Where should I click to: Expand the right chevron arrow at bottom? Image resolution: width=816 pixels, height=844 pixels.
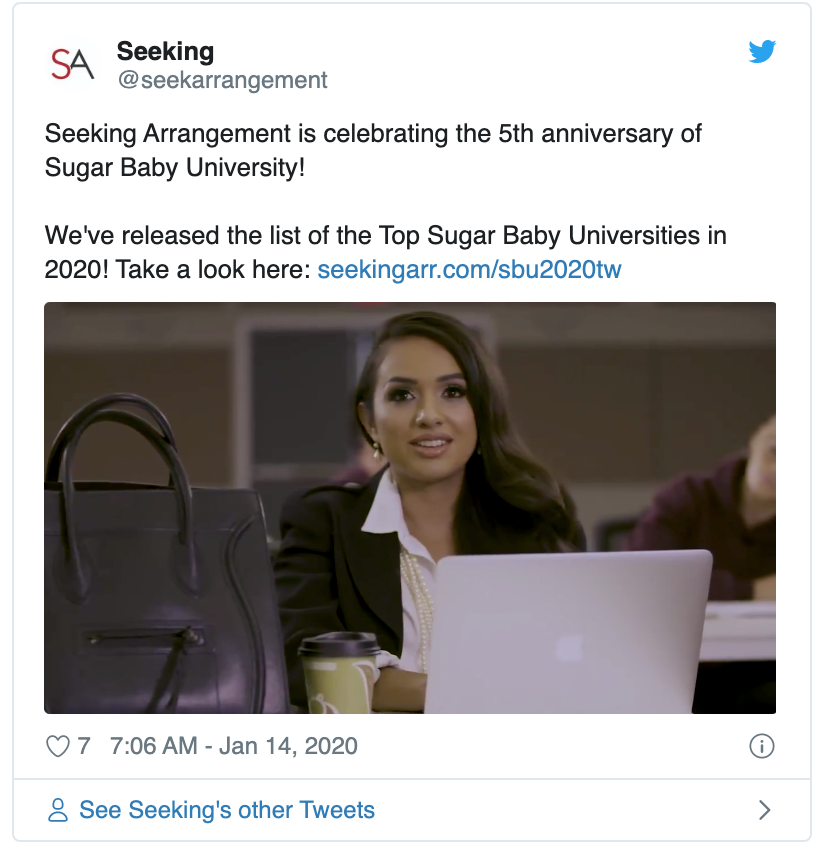click(x=764, y=810)
